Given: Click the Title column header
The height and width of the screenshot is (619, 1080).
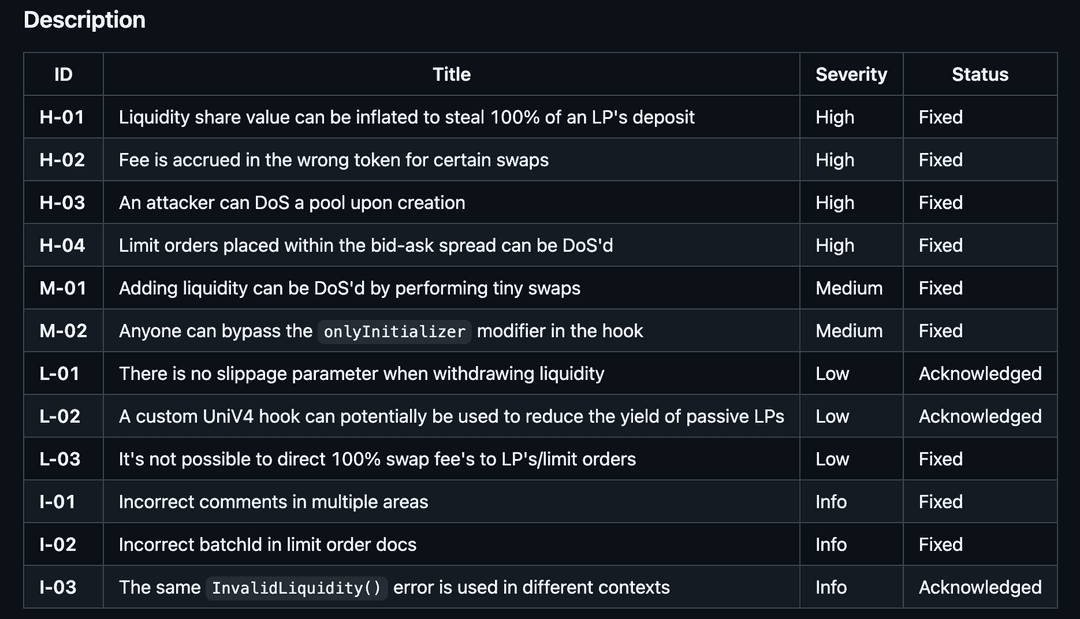Looking at the screenshot, I should (x=451, y=74).
